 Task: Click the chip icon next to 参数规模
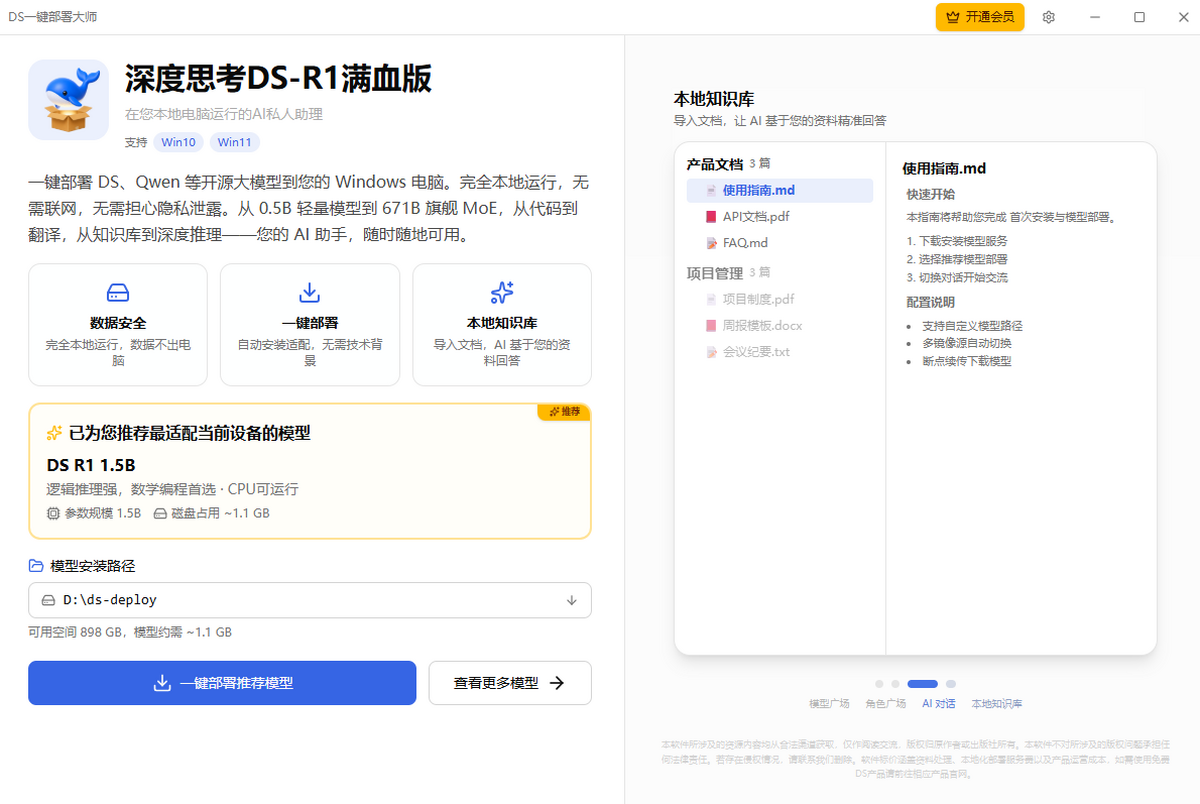54,513
